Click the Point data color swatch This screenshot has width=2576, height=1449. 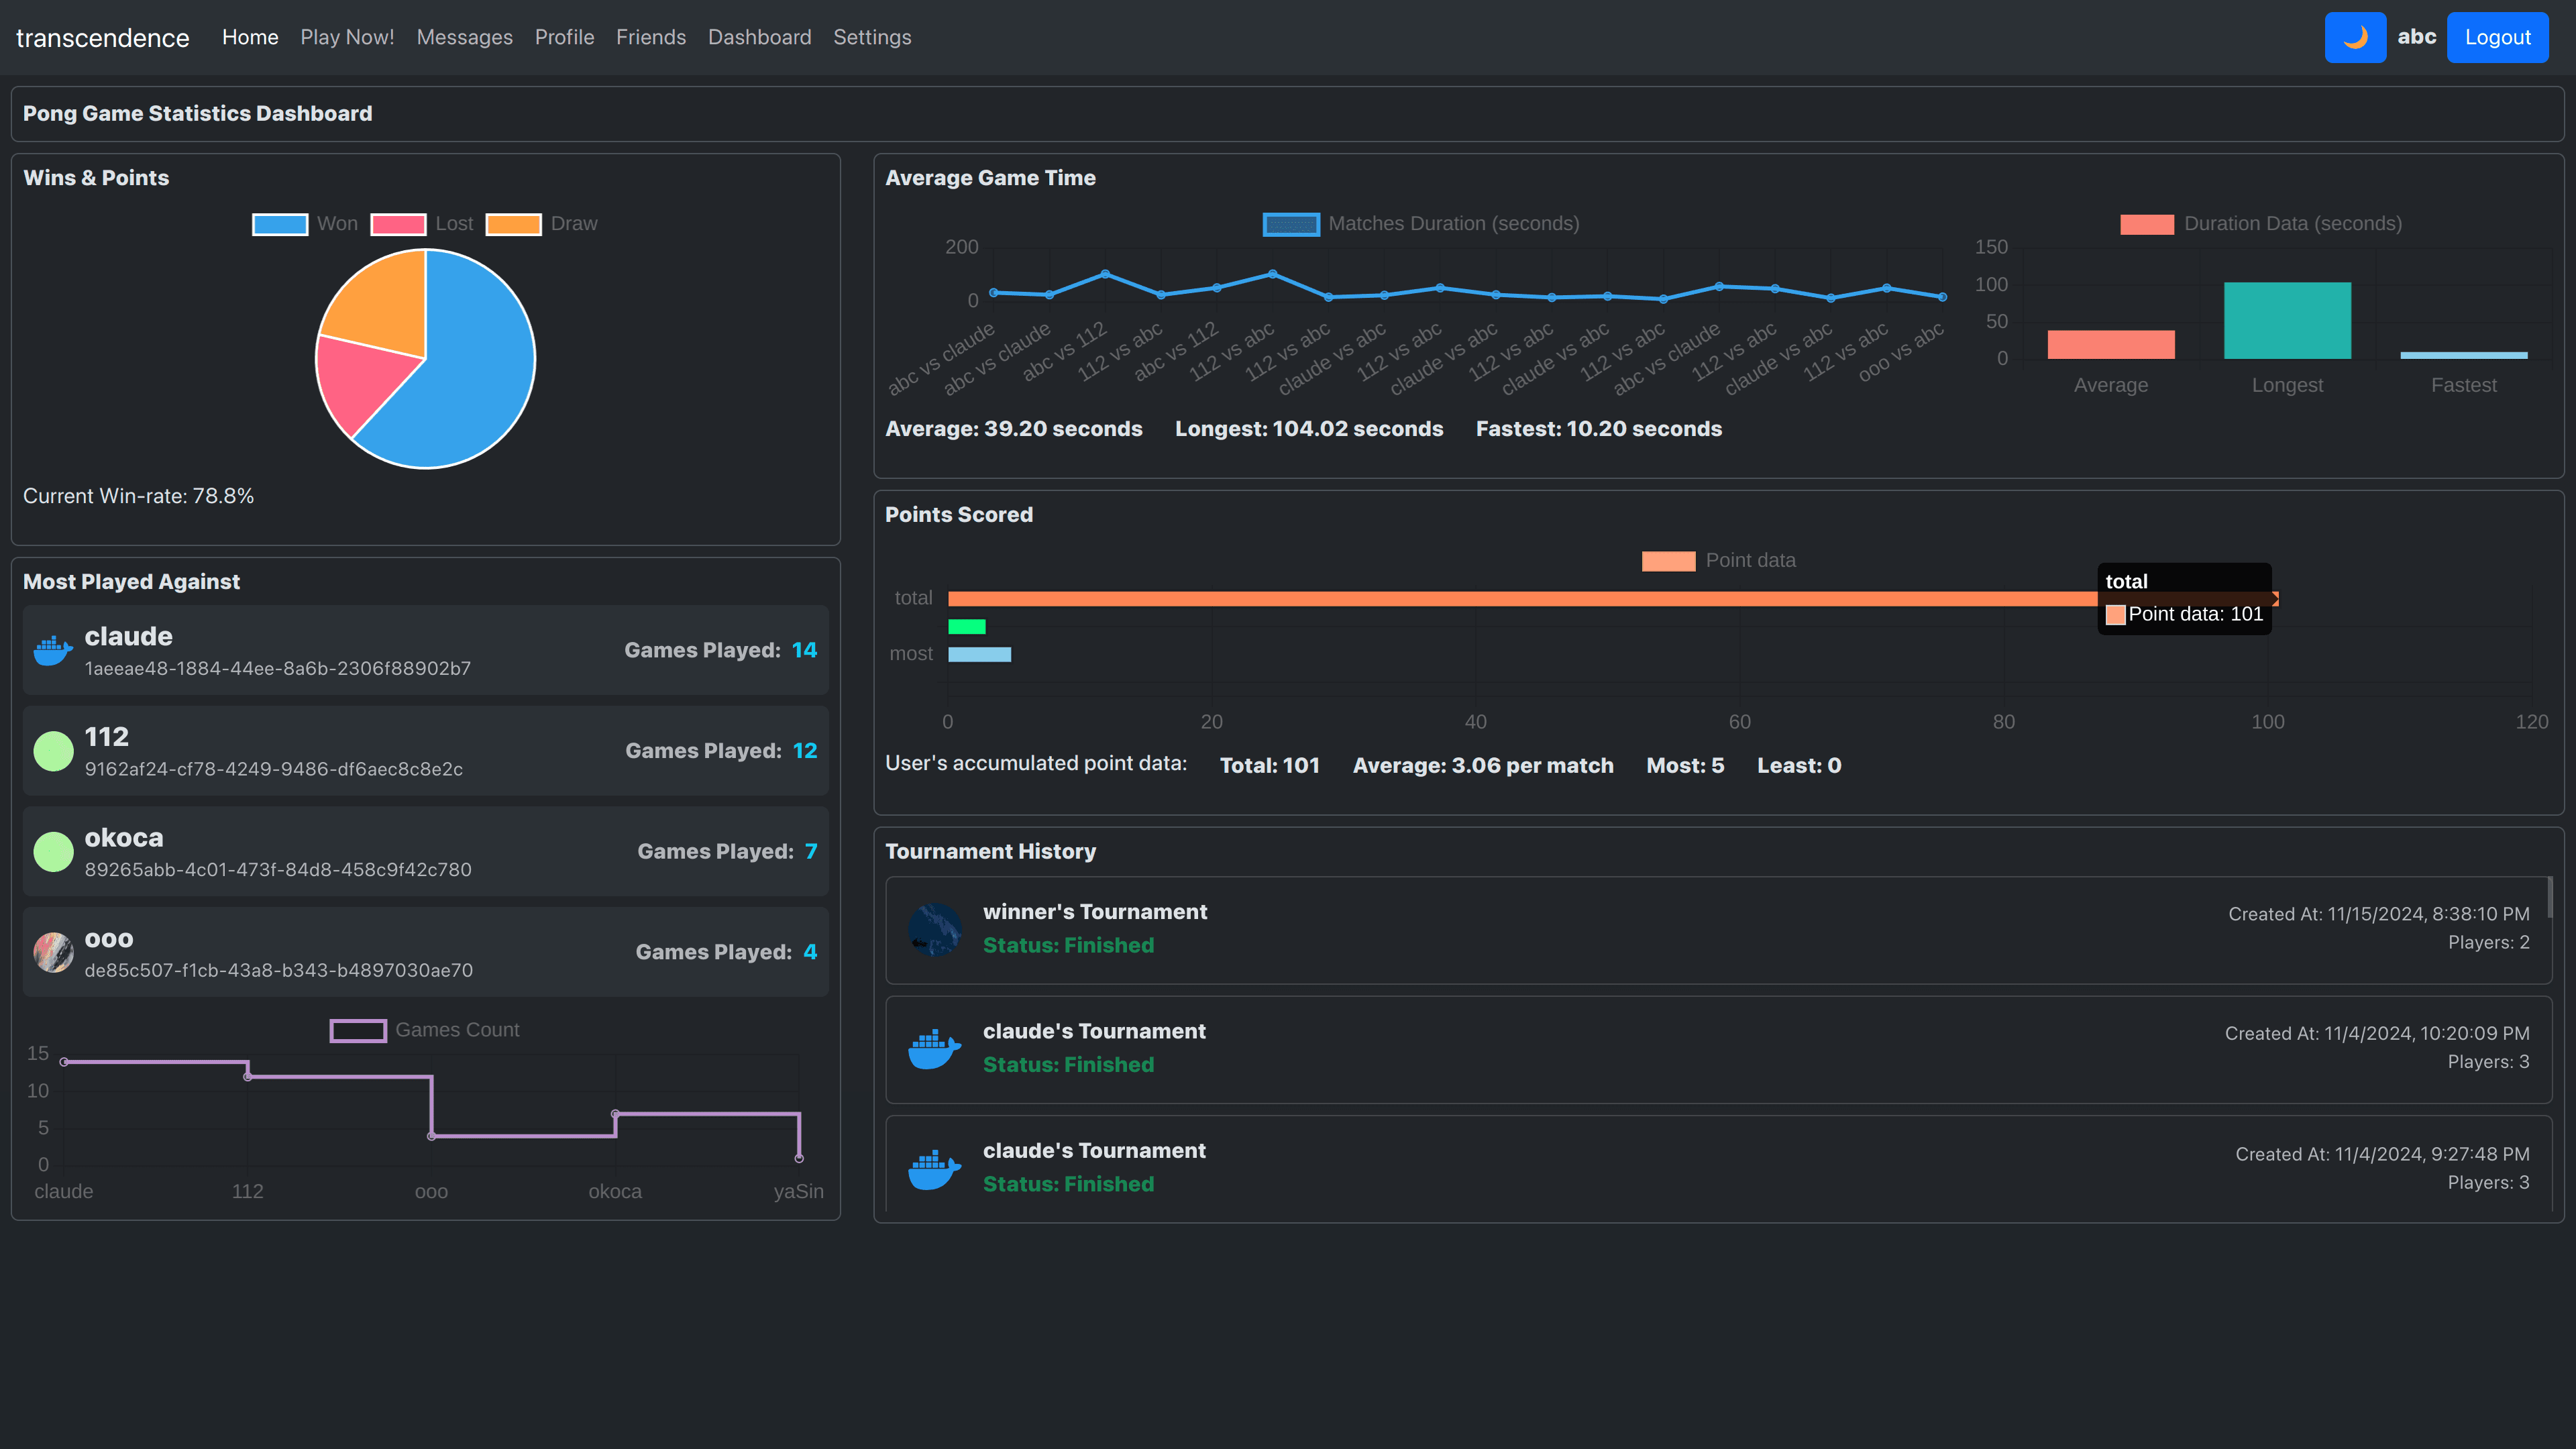coord(1668,561)
